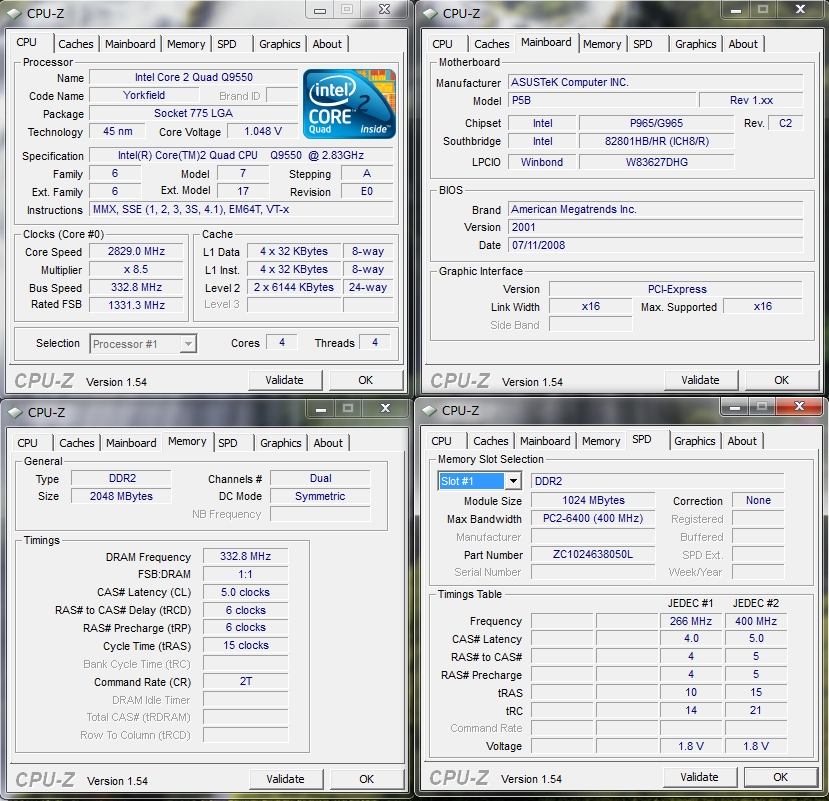Click OK in the Mainboard window

pyautogui.click(x=781, y=380)
